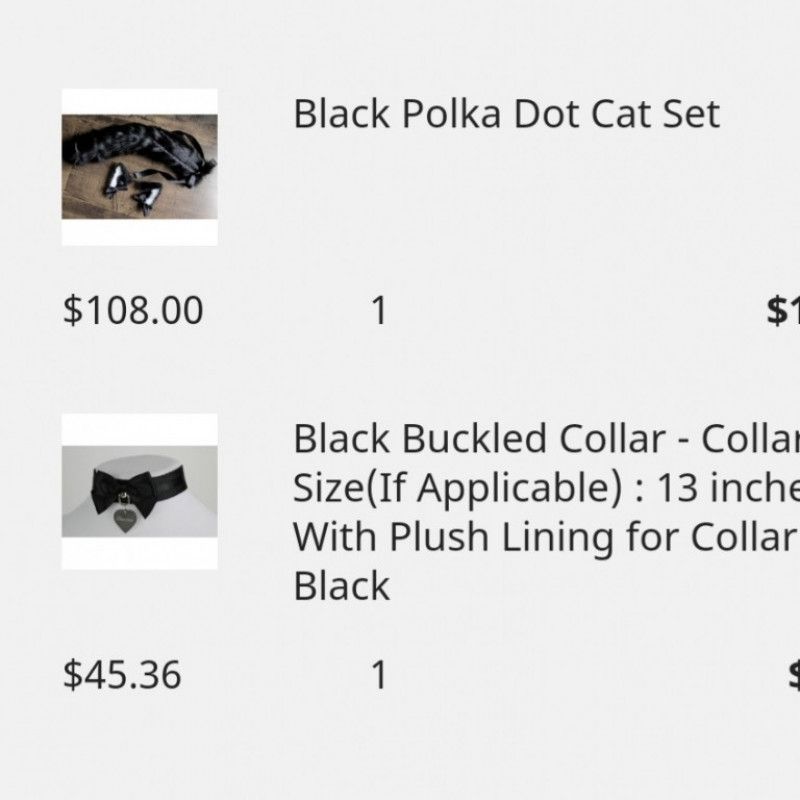Select the cat set quantity value

[x=379, y=311]
